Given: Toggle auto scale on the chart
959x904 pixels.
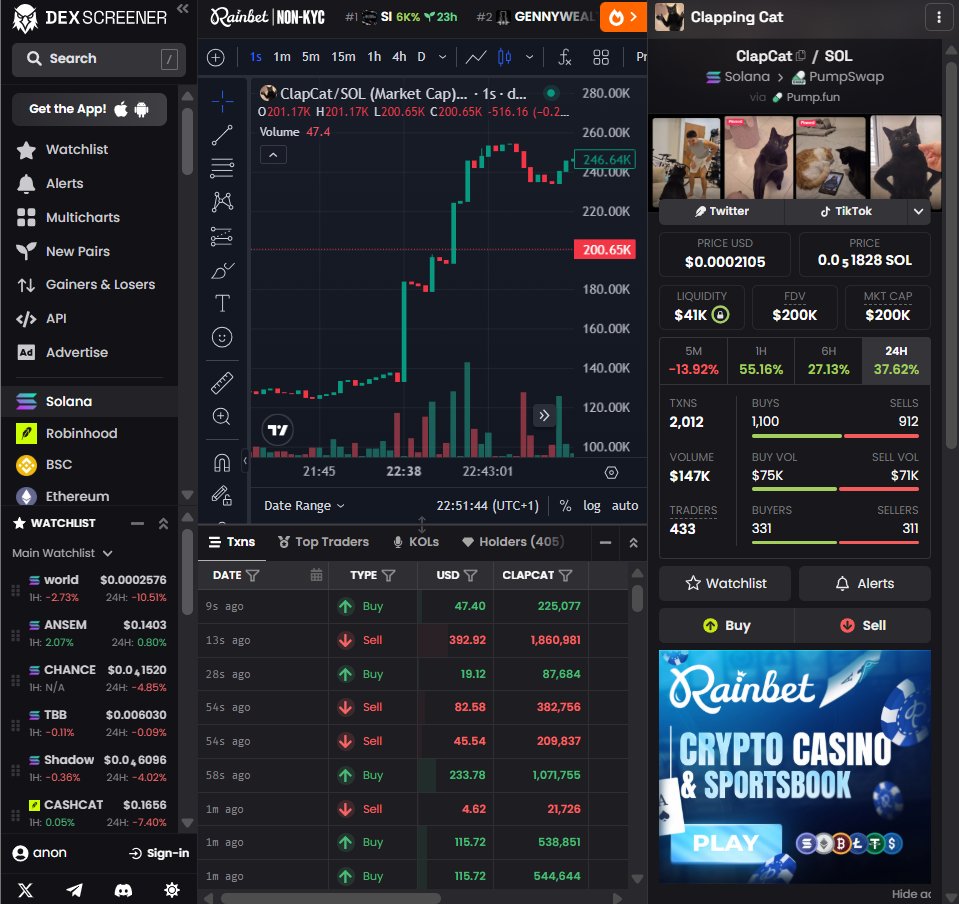Looking at the screenshot, I should (x=624, y=506).
